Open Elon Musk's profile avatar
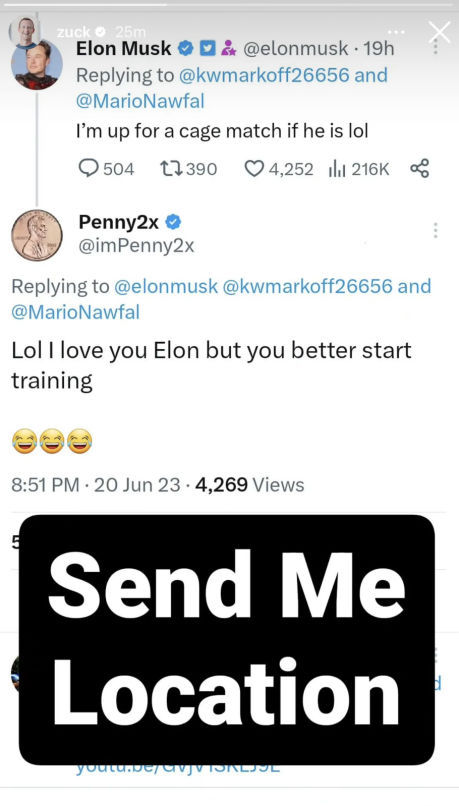 [37, 64]
